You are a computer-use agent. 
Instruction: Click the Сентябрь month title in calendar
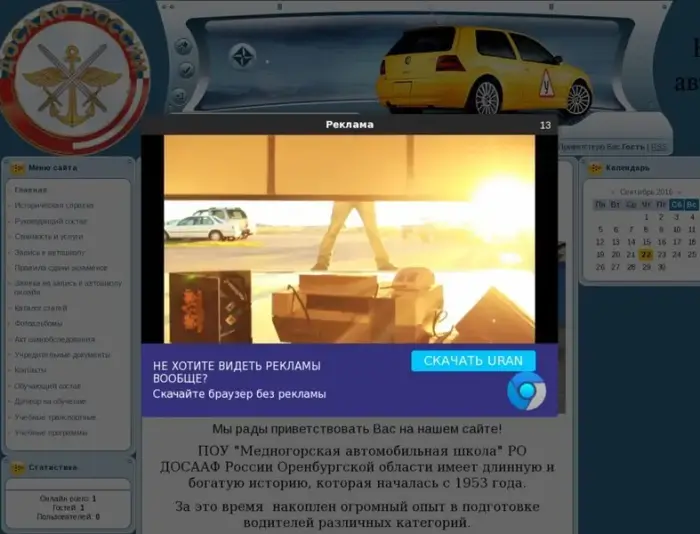[x=646, y=192]
